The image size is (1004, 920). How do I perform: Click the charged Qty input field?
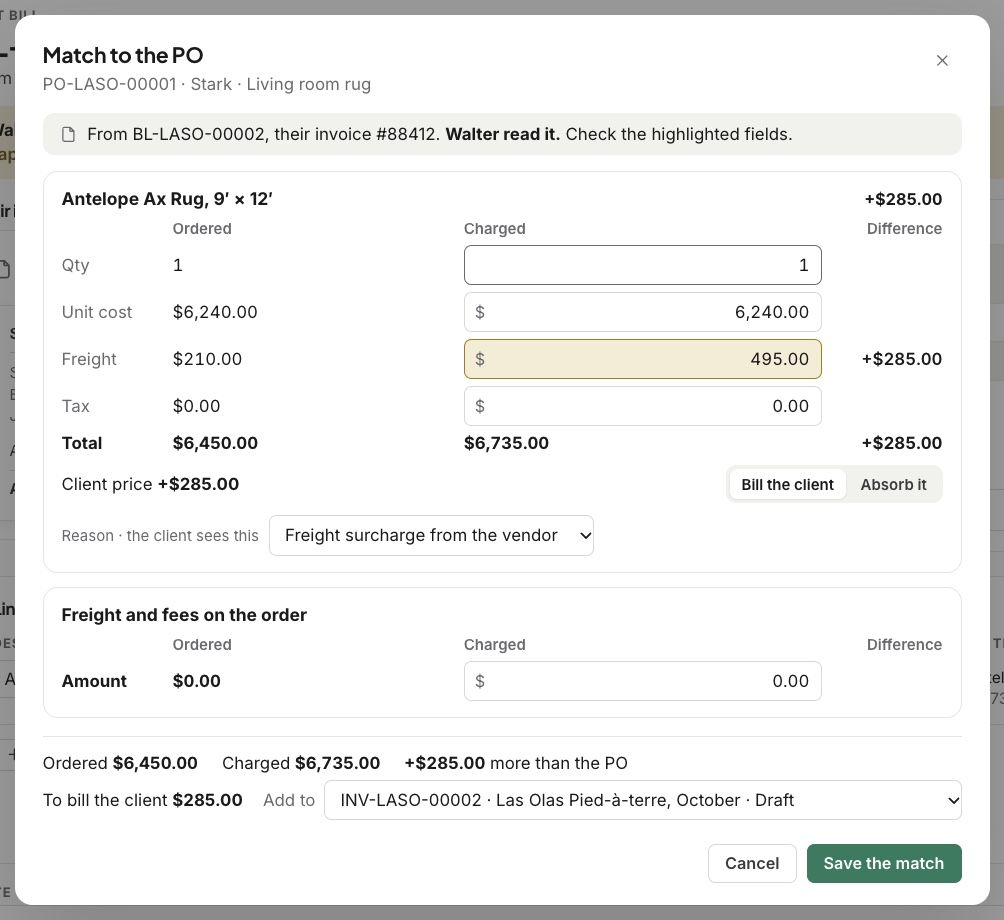(642, 265)
